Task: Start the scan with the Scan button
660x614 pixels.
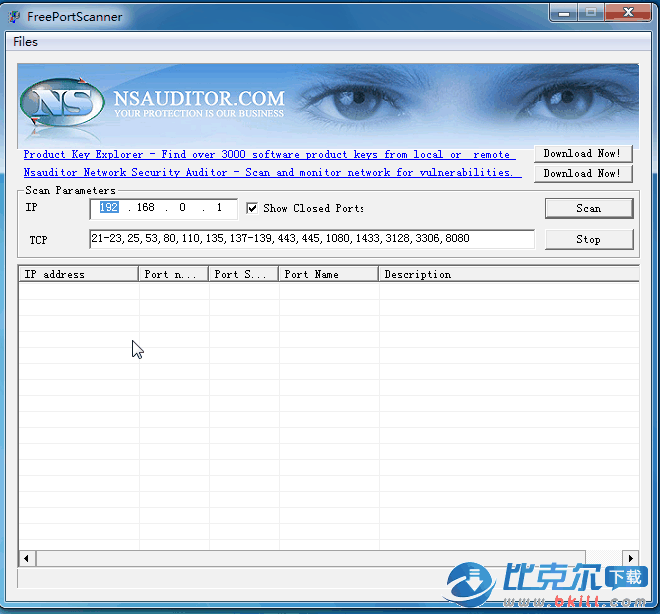Action: click(588, 208)
